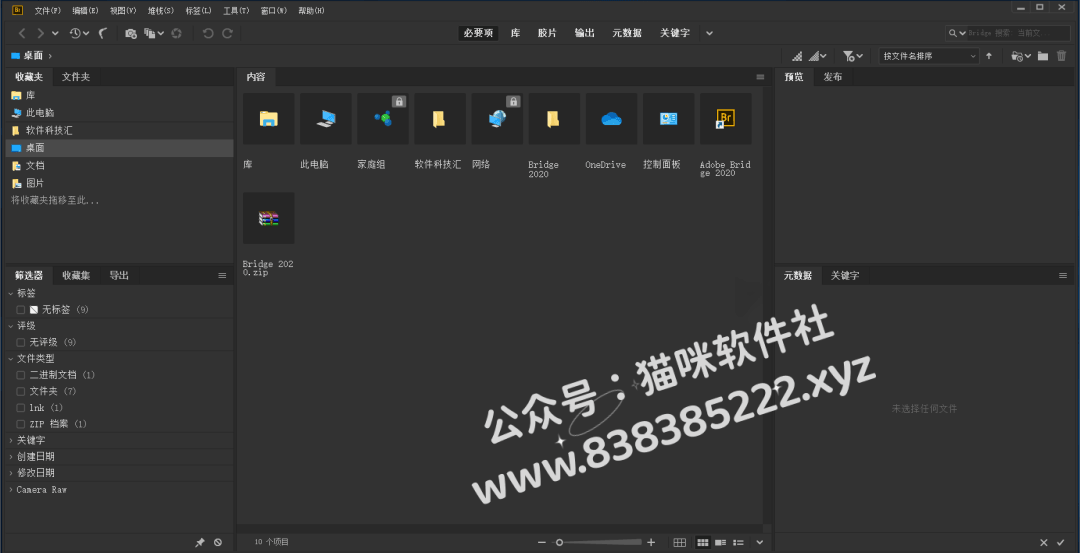Open workspace list chevron after 关键字
Viewport: 1080px width, 553px height.
pos(709,33)
